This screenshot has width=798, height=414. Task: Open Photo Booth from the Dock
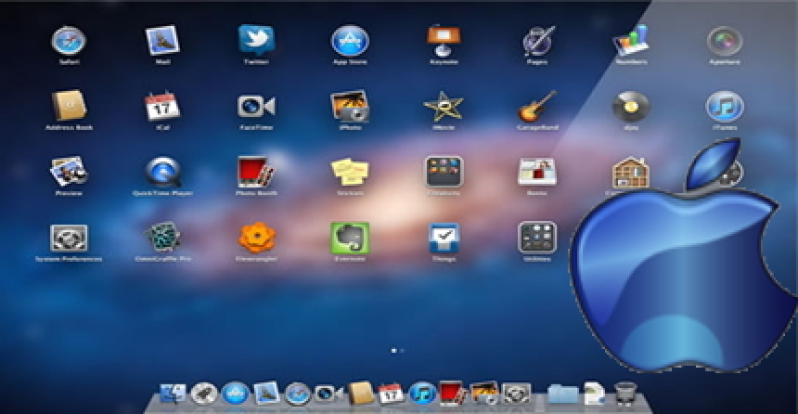coord(453,393)
